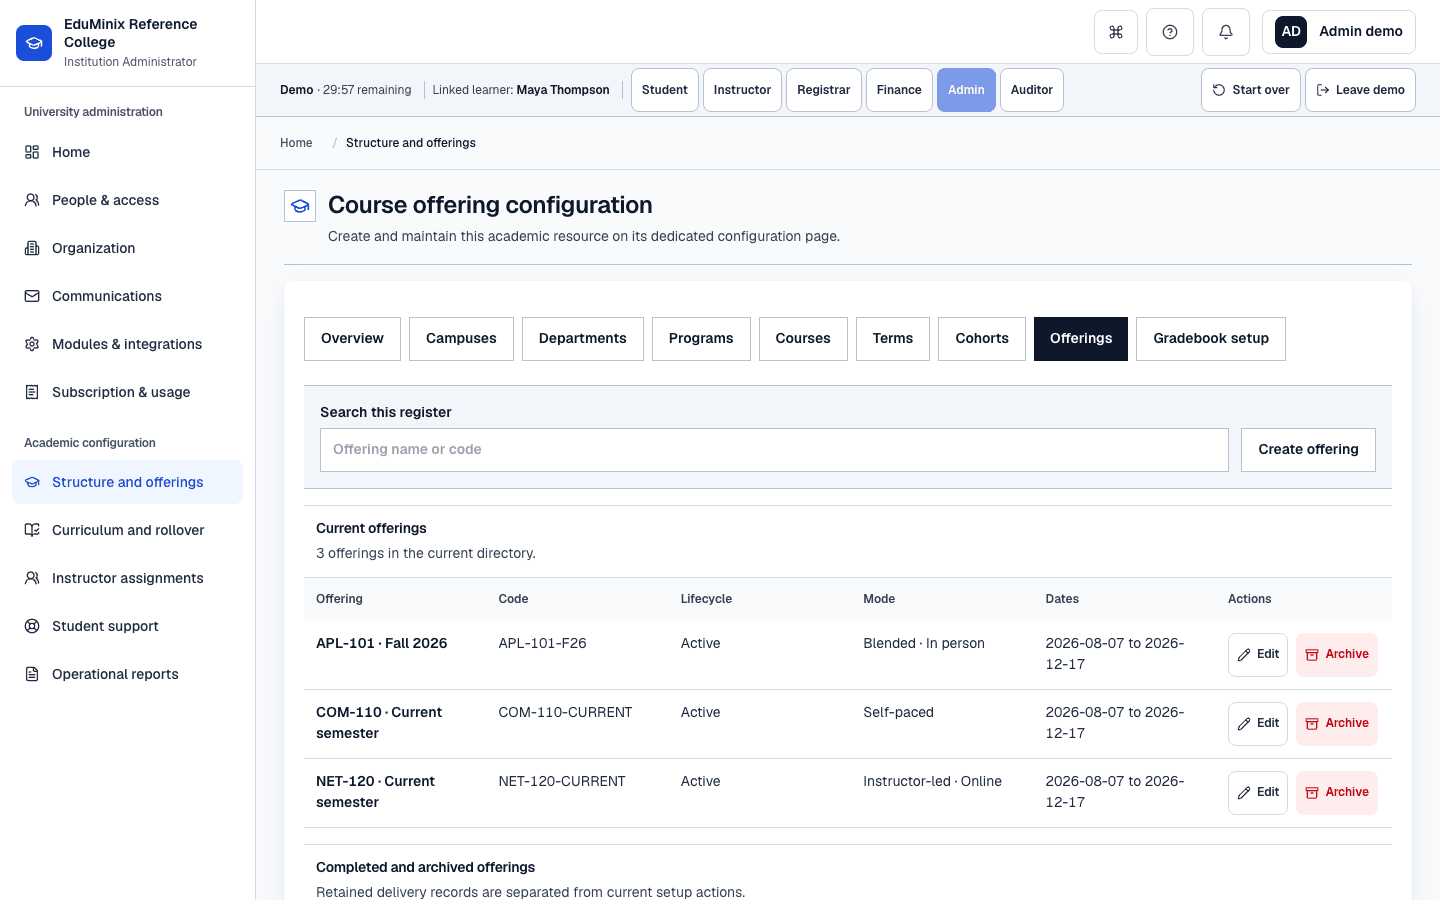Open the help question mark icon
Screen dimensions: 1440x900
click(x=1170, y=32)
